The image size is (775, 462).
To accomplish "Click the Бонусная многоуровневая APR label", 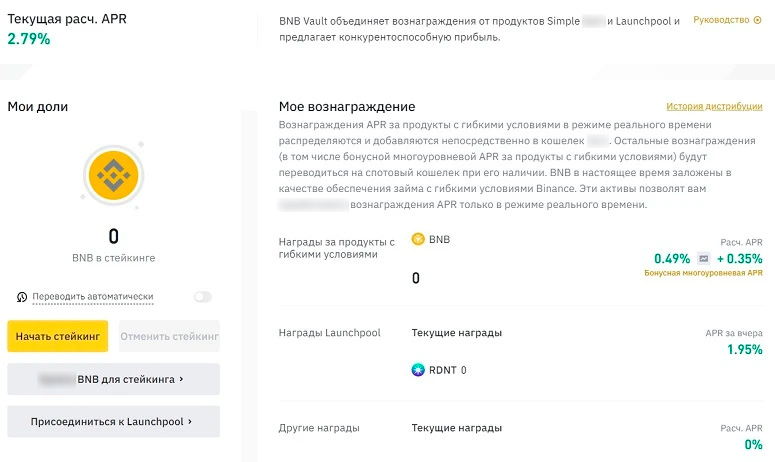I will point(703,273).
